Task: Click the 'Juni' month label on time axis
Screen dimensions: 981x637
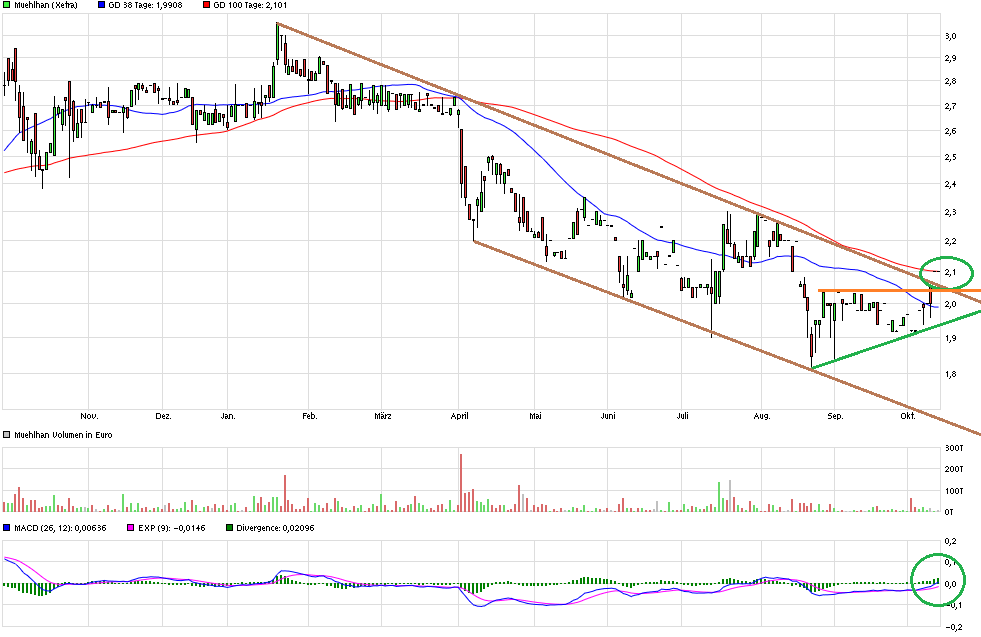Action: pyautogui.click(x=607, y=416)
